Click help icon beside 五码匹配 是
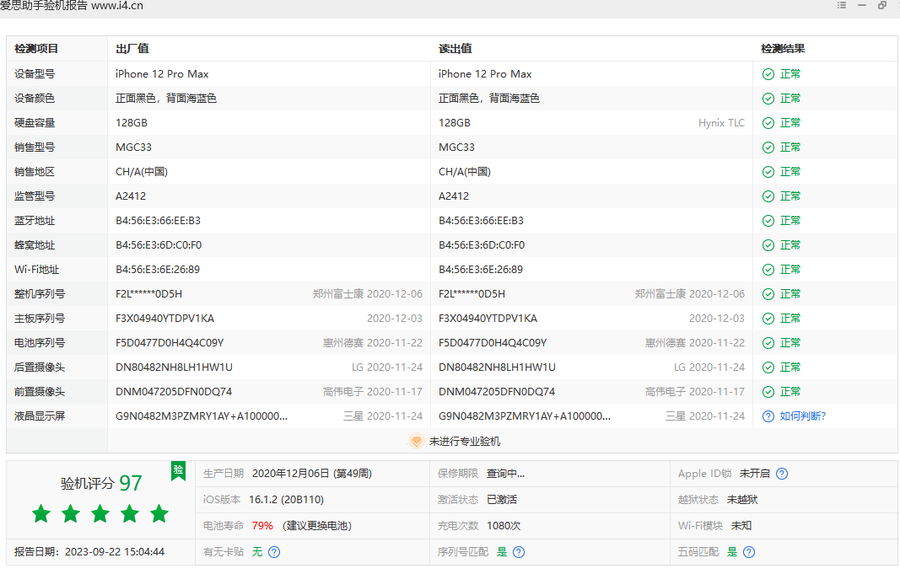Image resolution: width=900 pixels, height=574 pixels. pyautogui.click(x=749, y=552)
